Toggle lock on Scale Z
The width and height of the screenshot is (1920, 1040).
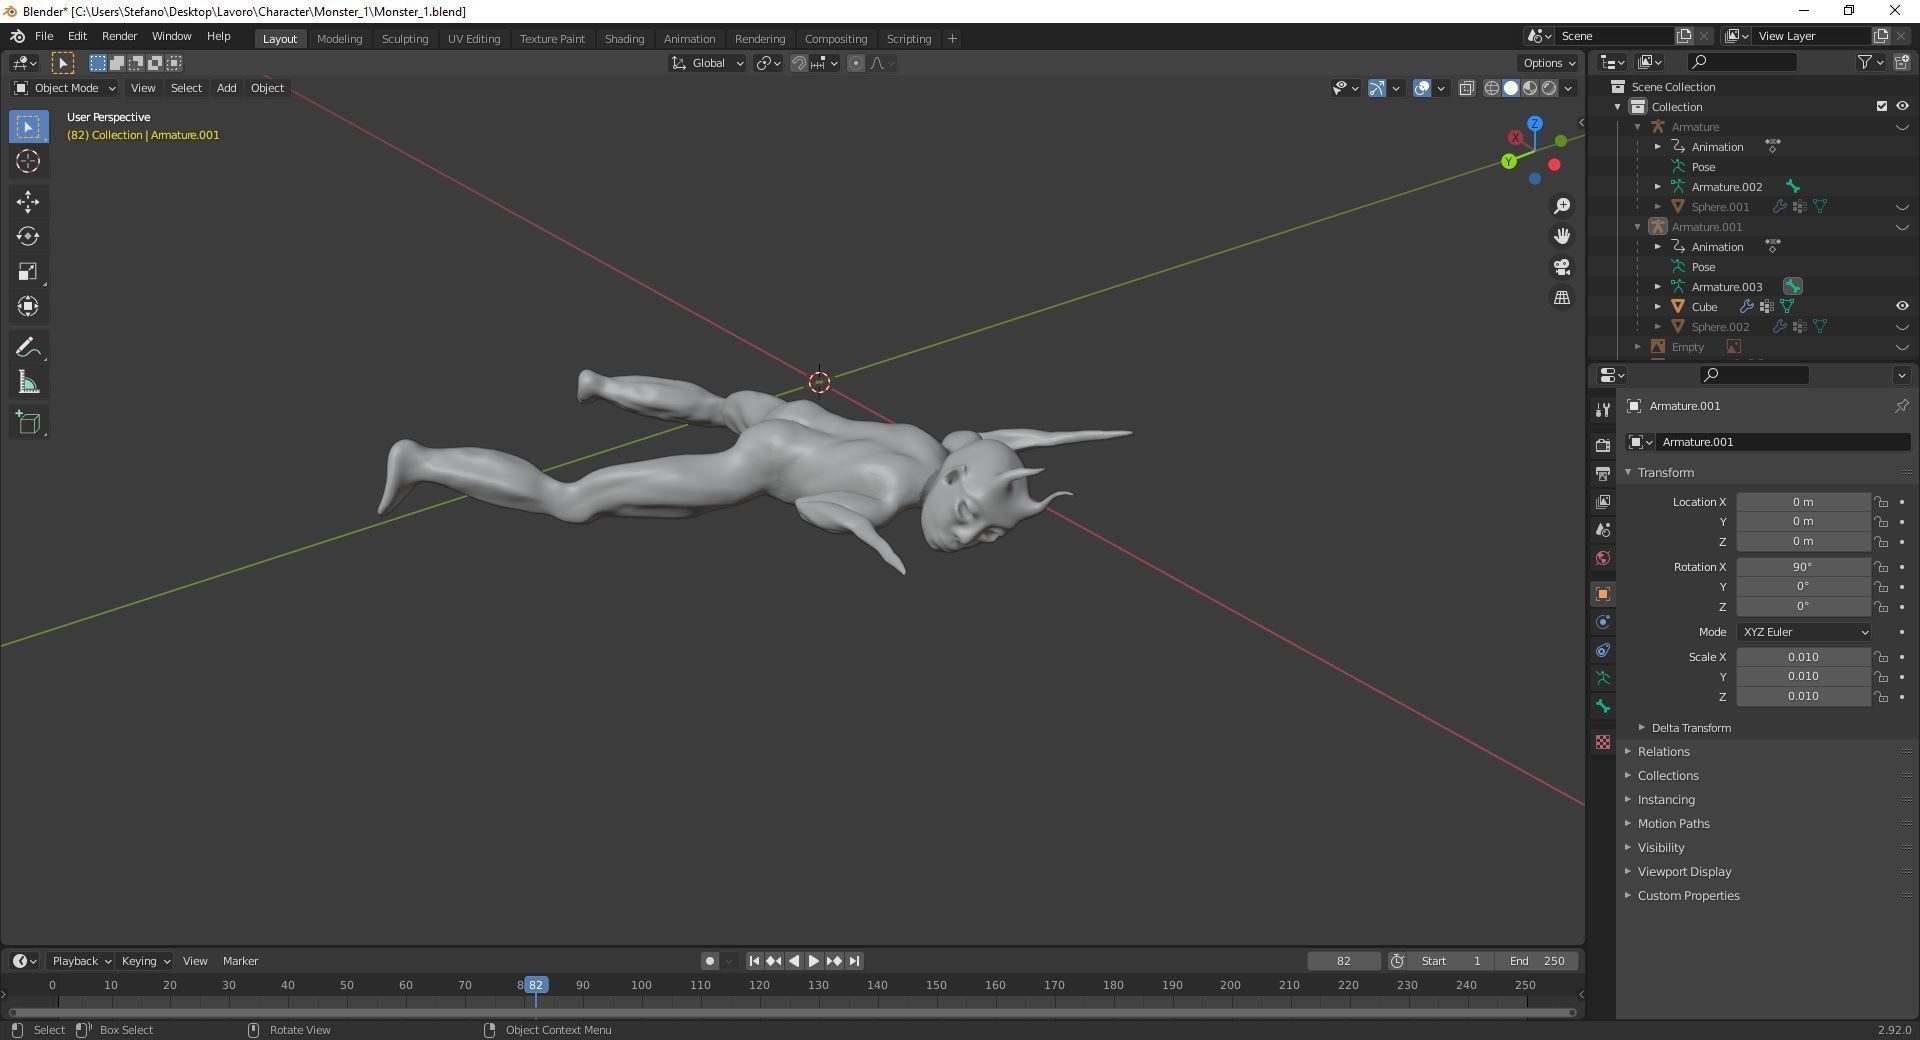pyautogui.click(x=1881, y=697)
